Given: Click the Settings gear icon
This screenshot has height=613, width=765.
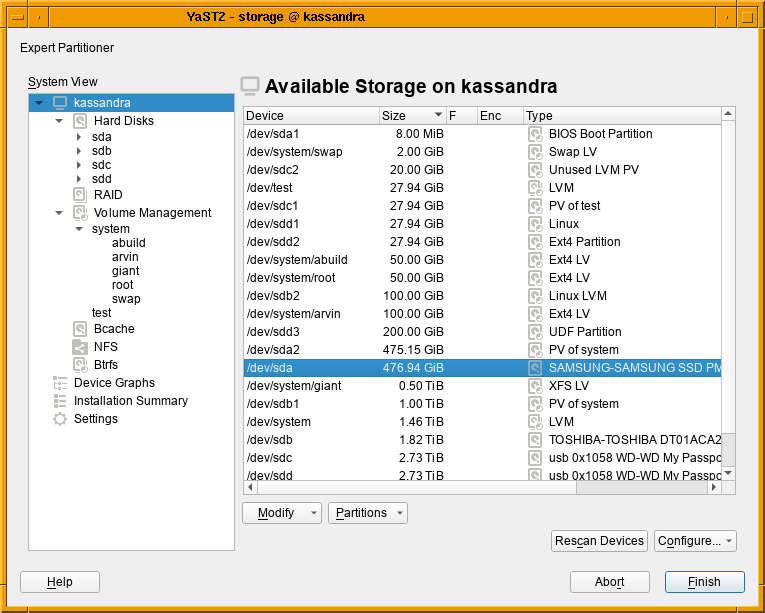Looking at the screenshot, I should [x=60, y=419].
